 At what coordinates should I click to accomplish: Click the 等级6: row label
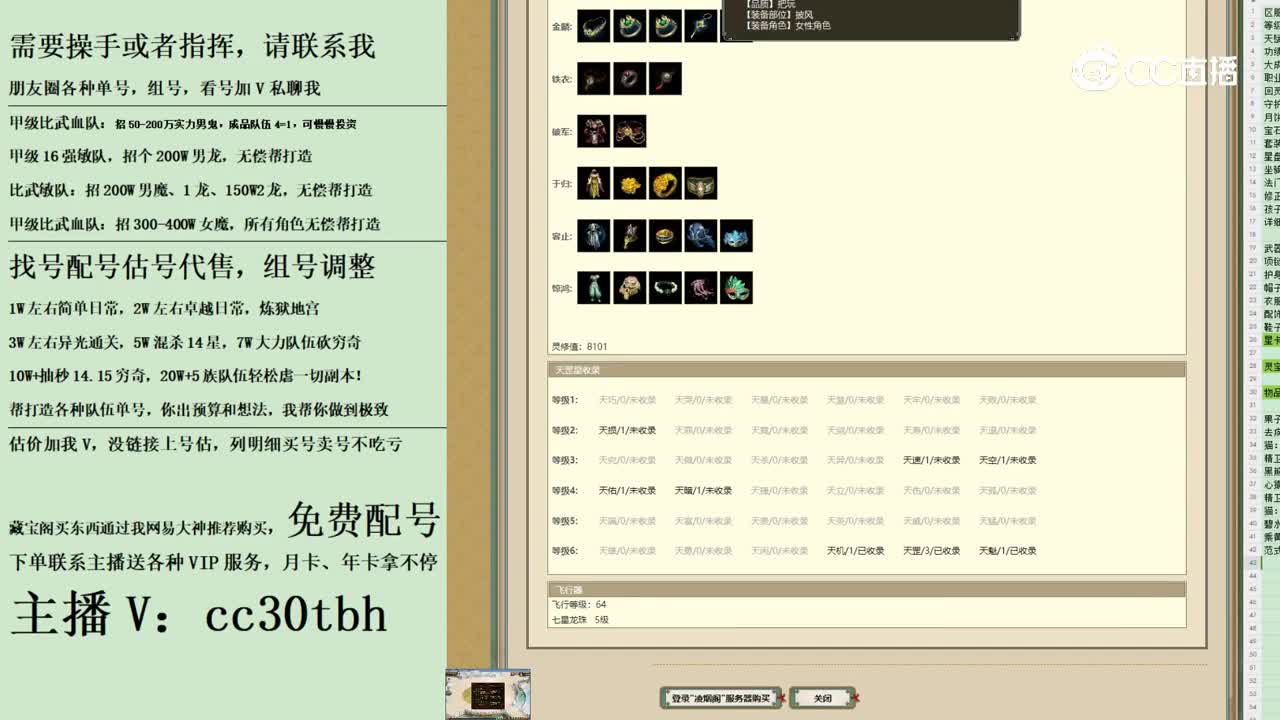click(x=564, y=551)
